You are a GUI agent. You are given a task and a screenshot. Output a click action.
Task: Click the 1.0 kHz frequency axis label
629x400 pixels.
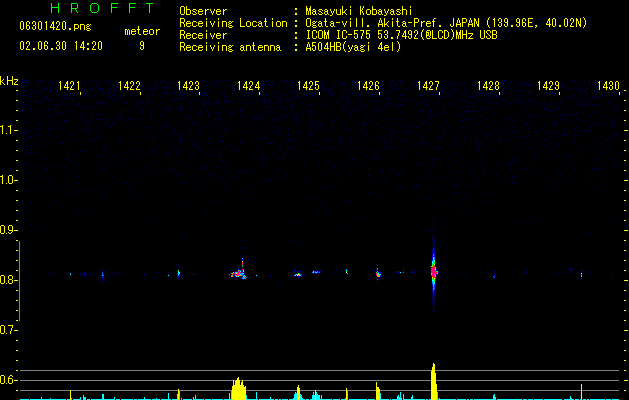[x=9, y=180]
